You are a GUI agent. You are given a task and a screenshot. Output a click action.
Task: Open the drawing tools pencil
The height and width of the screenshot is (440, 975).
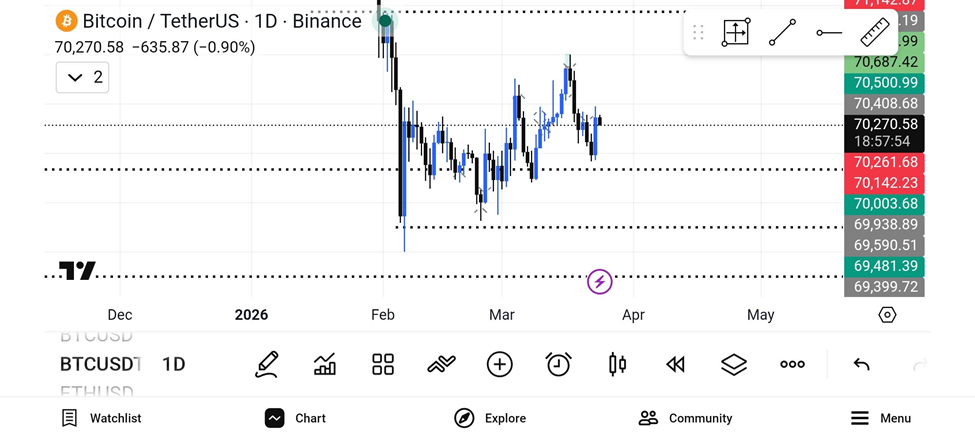pyautogui.click(x=266, y=364)
